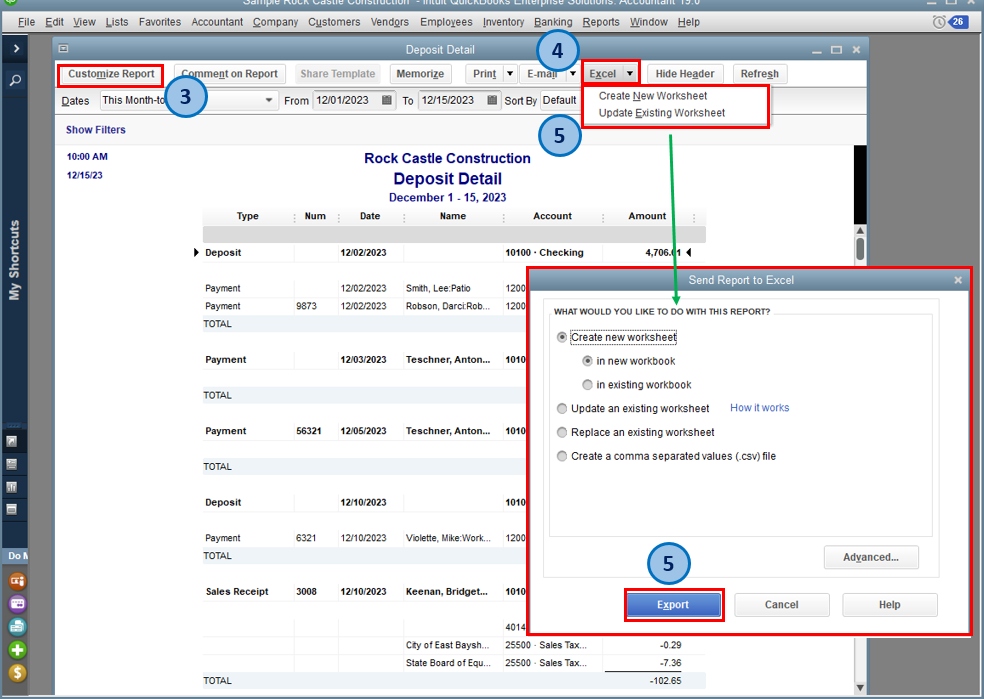
Task: Open the Advanced options button
Action: 871,557
